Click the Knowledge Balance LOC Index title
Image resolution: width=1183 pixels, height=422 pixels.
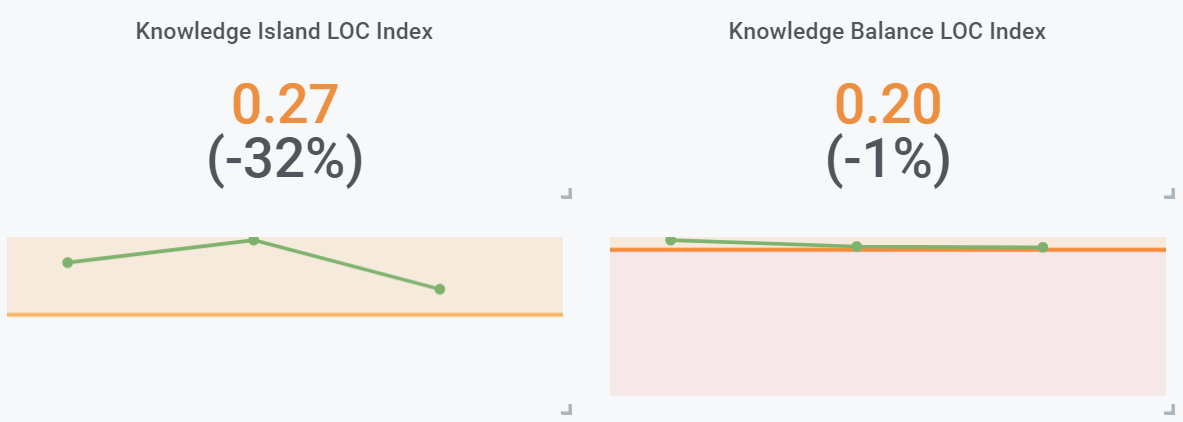(x=887, y=32)
